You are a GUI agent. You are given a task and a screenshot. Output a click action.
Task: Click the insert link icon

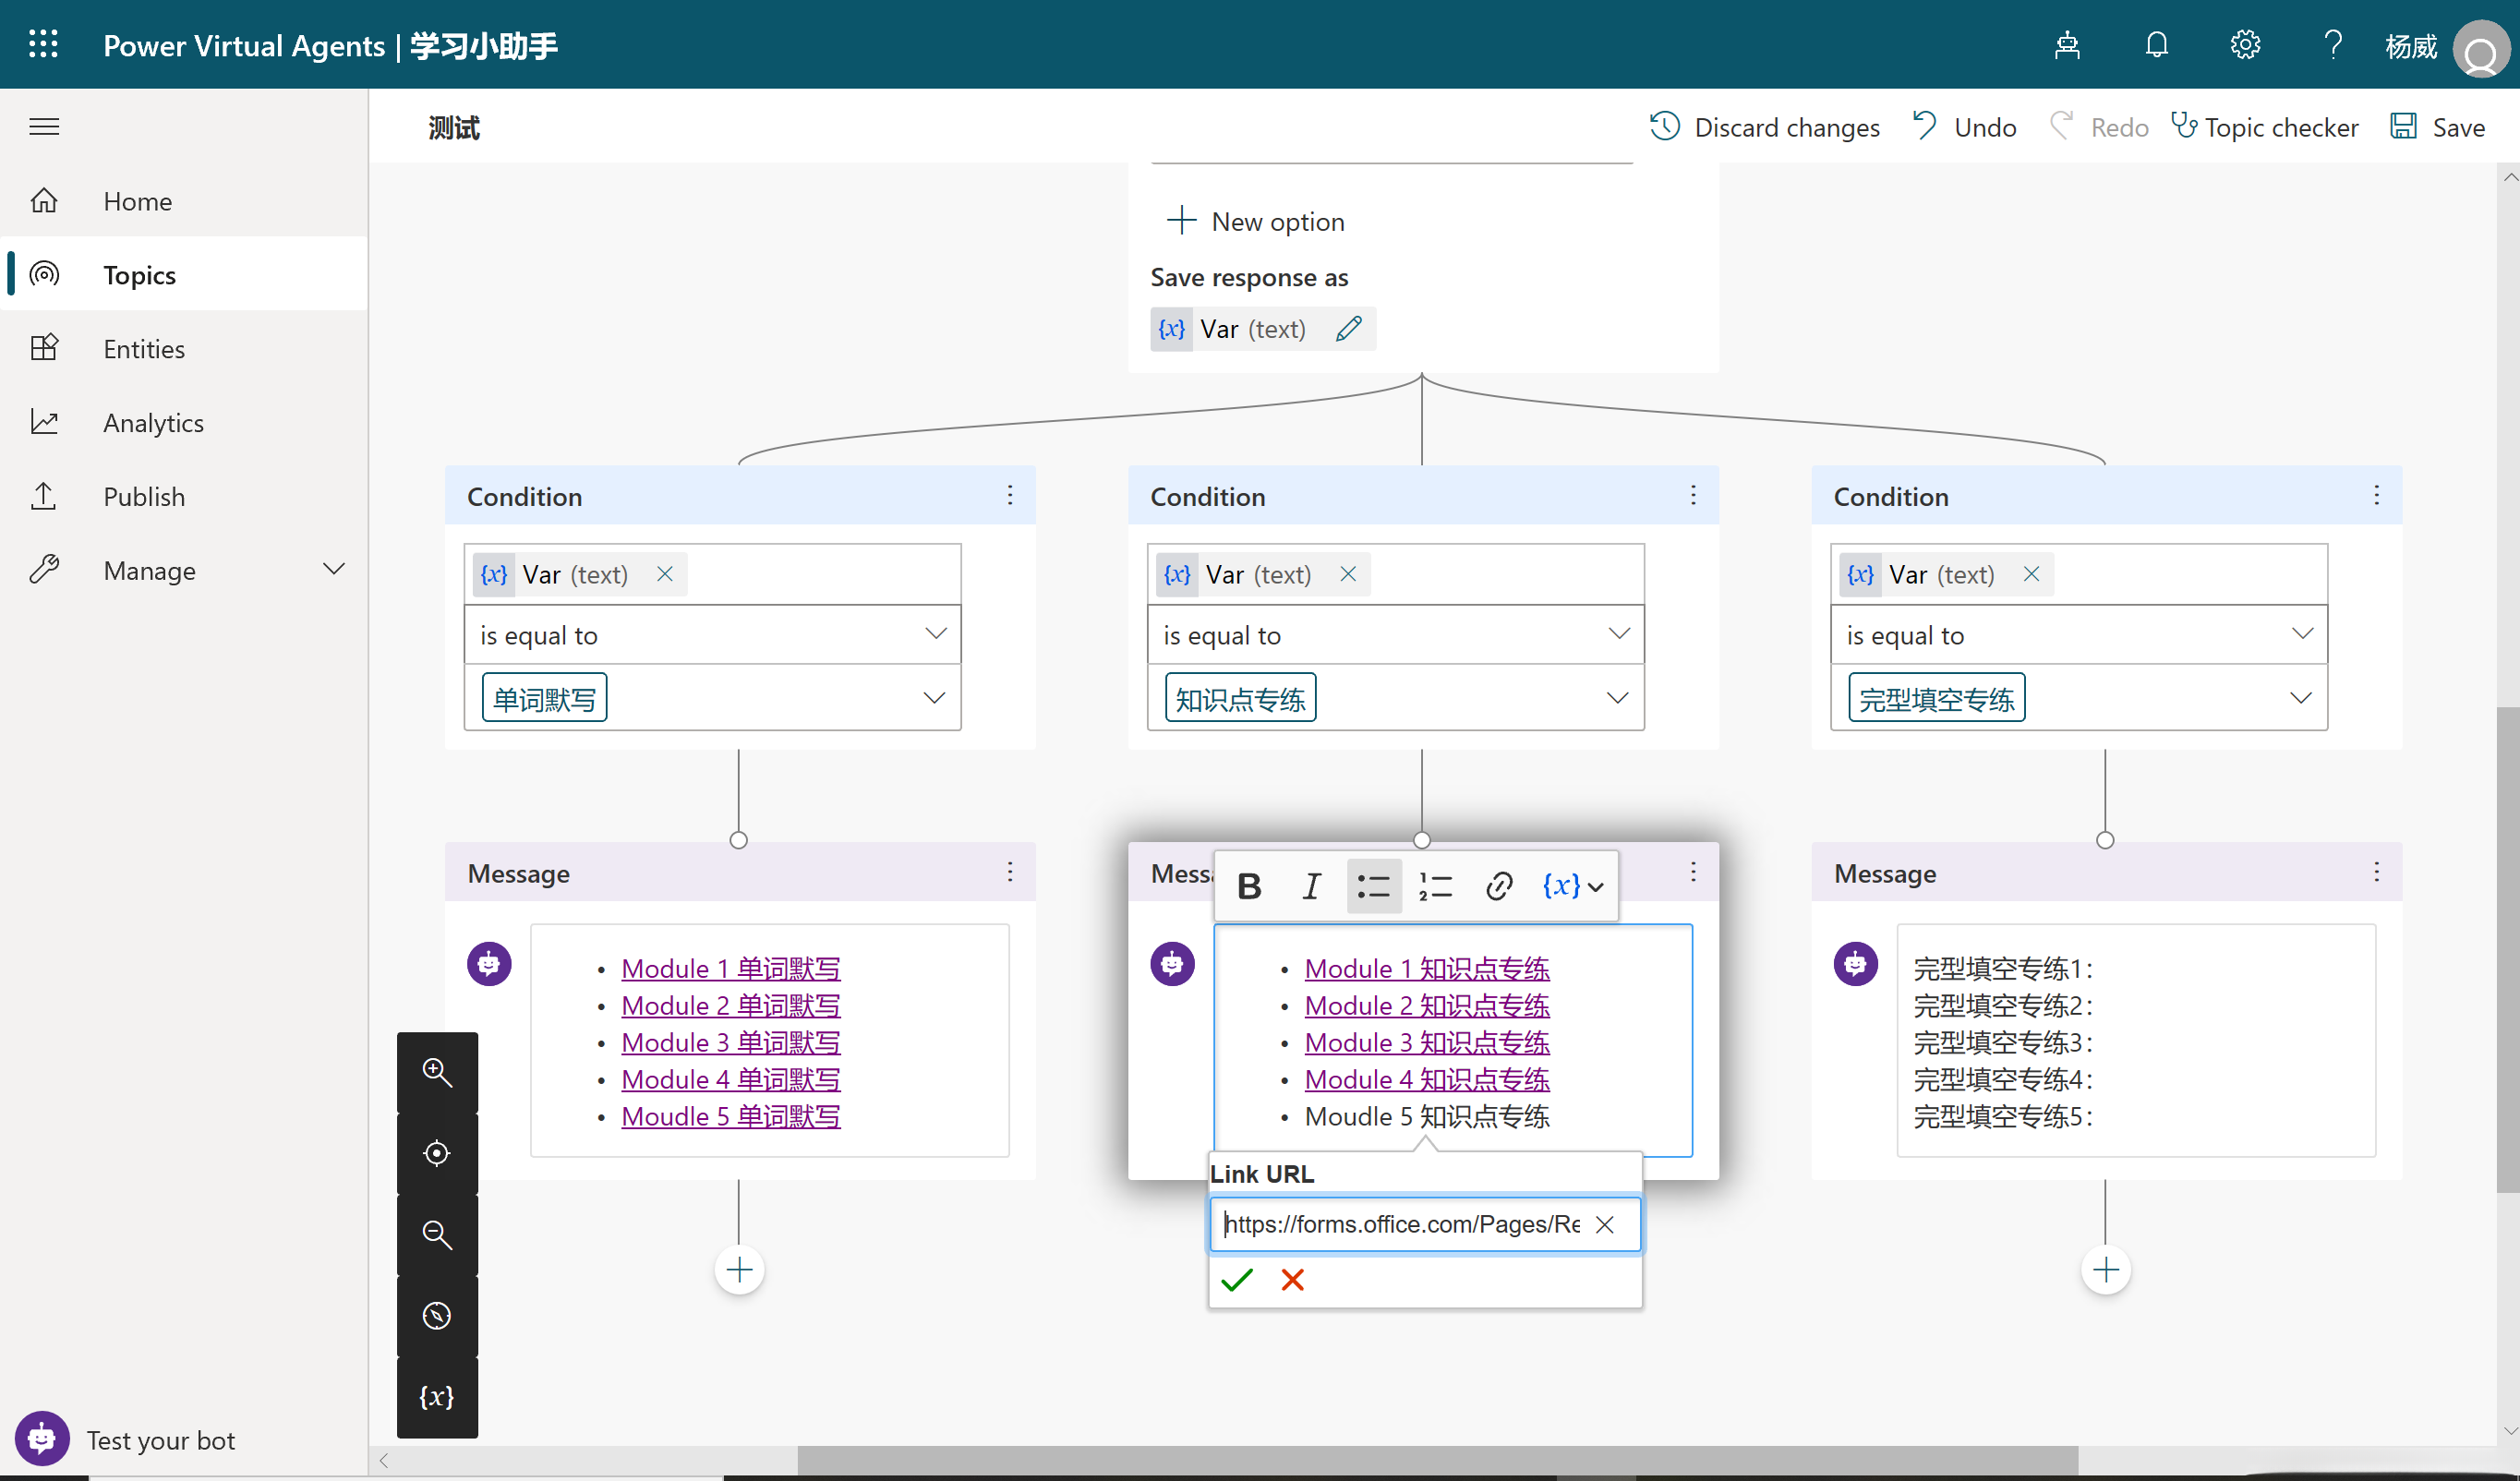pyautogui.click(x=1498, y=886)
